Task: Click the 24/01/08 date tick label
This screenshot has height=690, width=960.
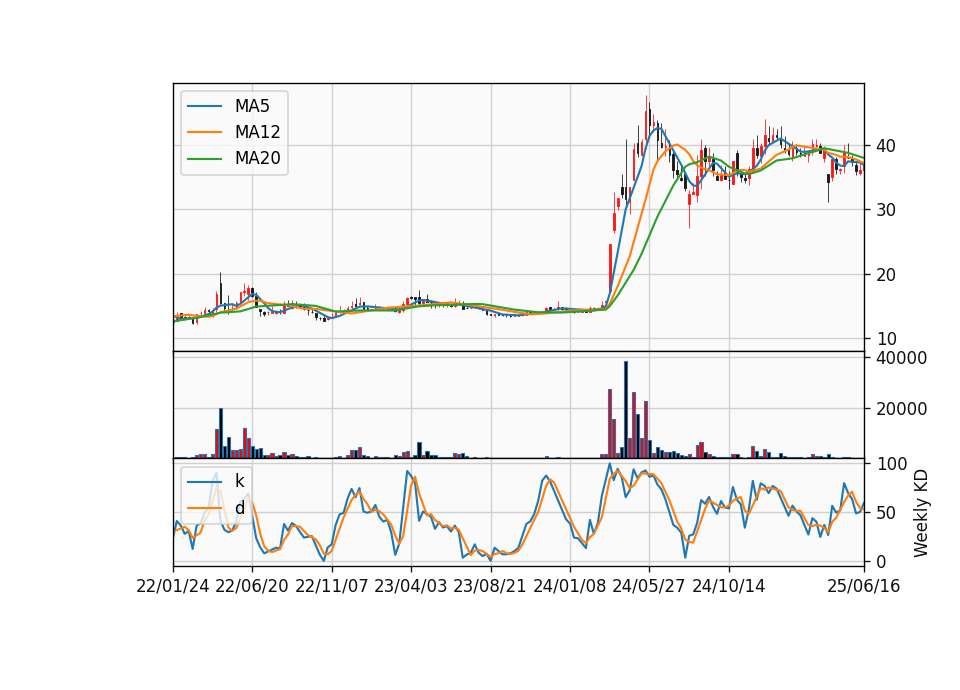Action: (x=570, y=586)
